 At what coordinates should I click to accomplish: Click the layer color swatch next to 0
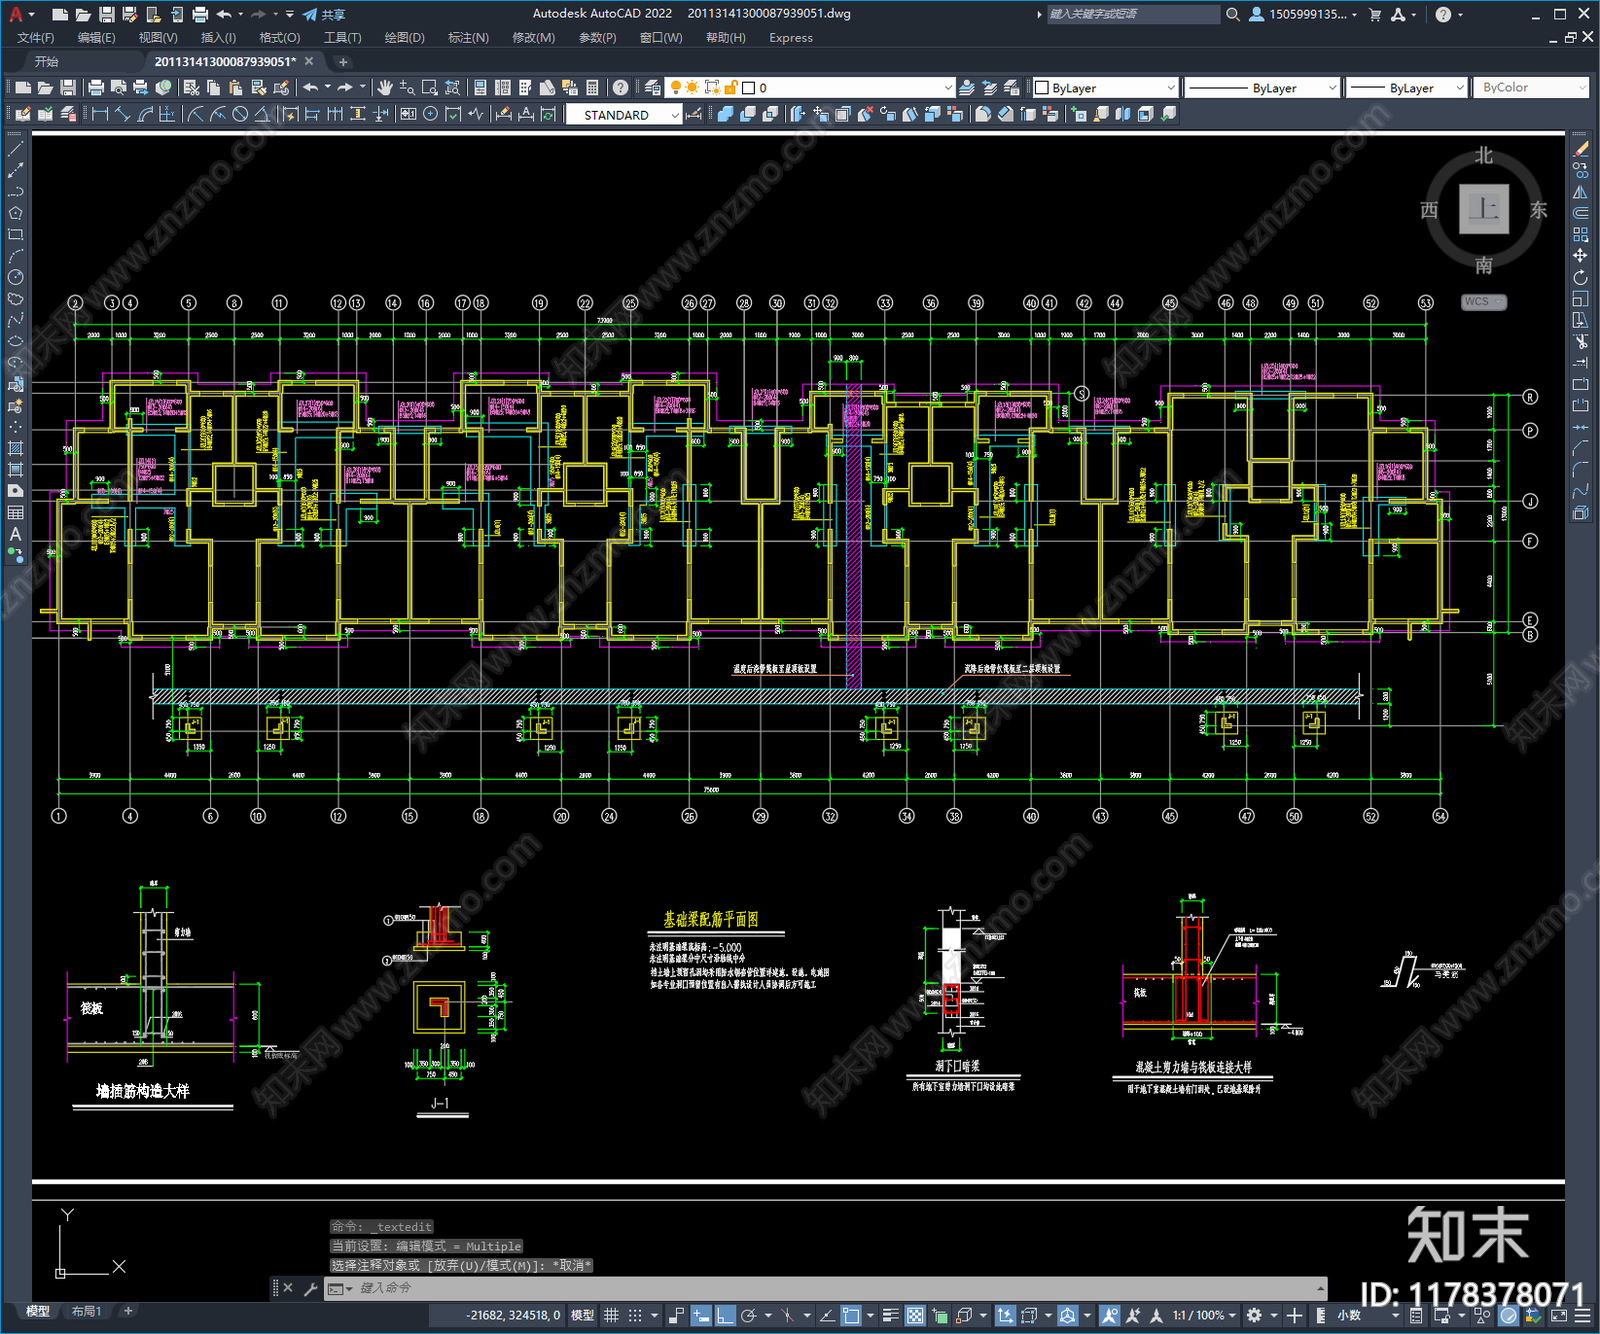748,88
